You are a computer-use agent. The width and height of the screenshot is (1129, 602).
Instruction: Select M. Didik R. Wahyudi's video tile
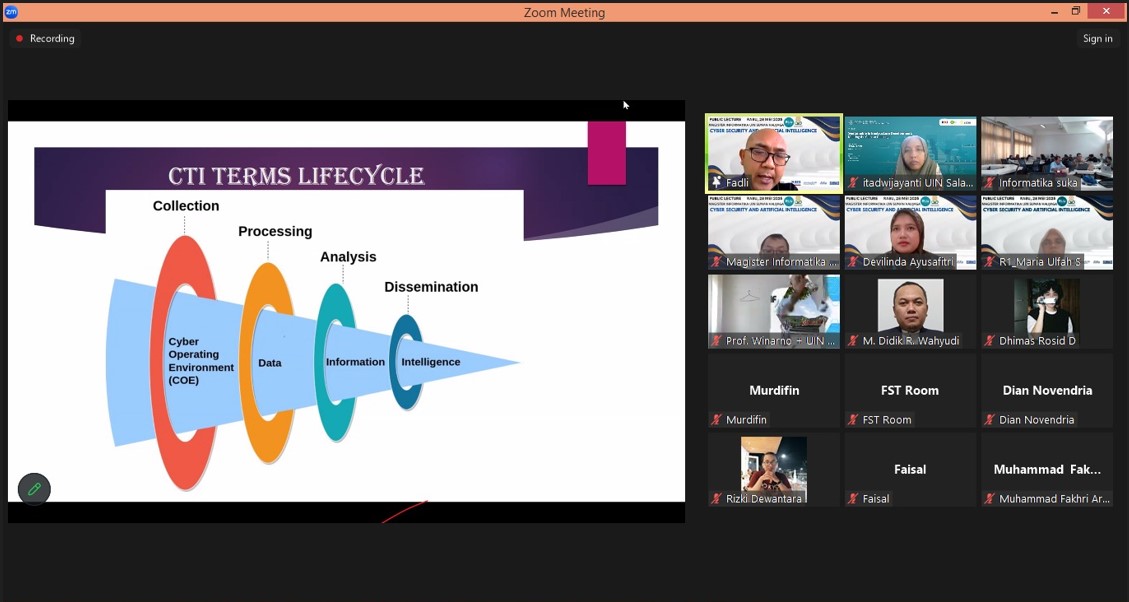point(910,308)
